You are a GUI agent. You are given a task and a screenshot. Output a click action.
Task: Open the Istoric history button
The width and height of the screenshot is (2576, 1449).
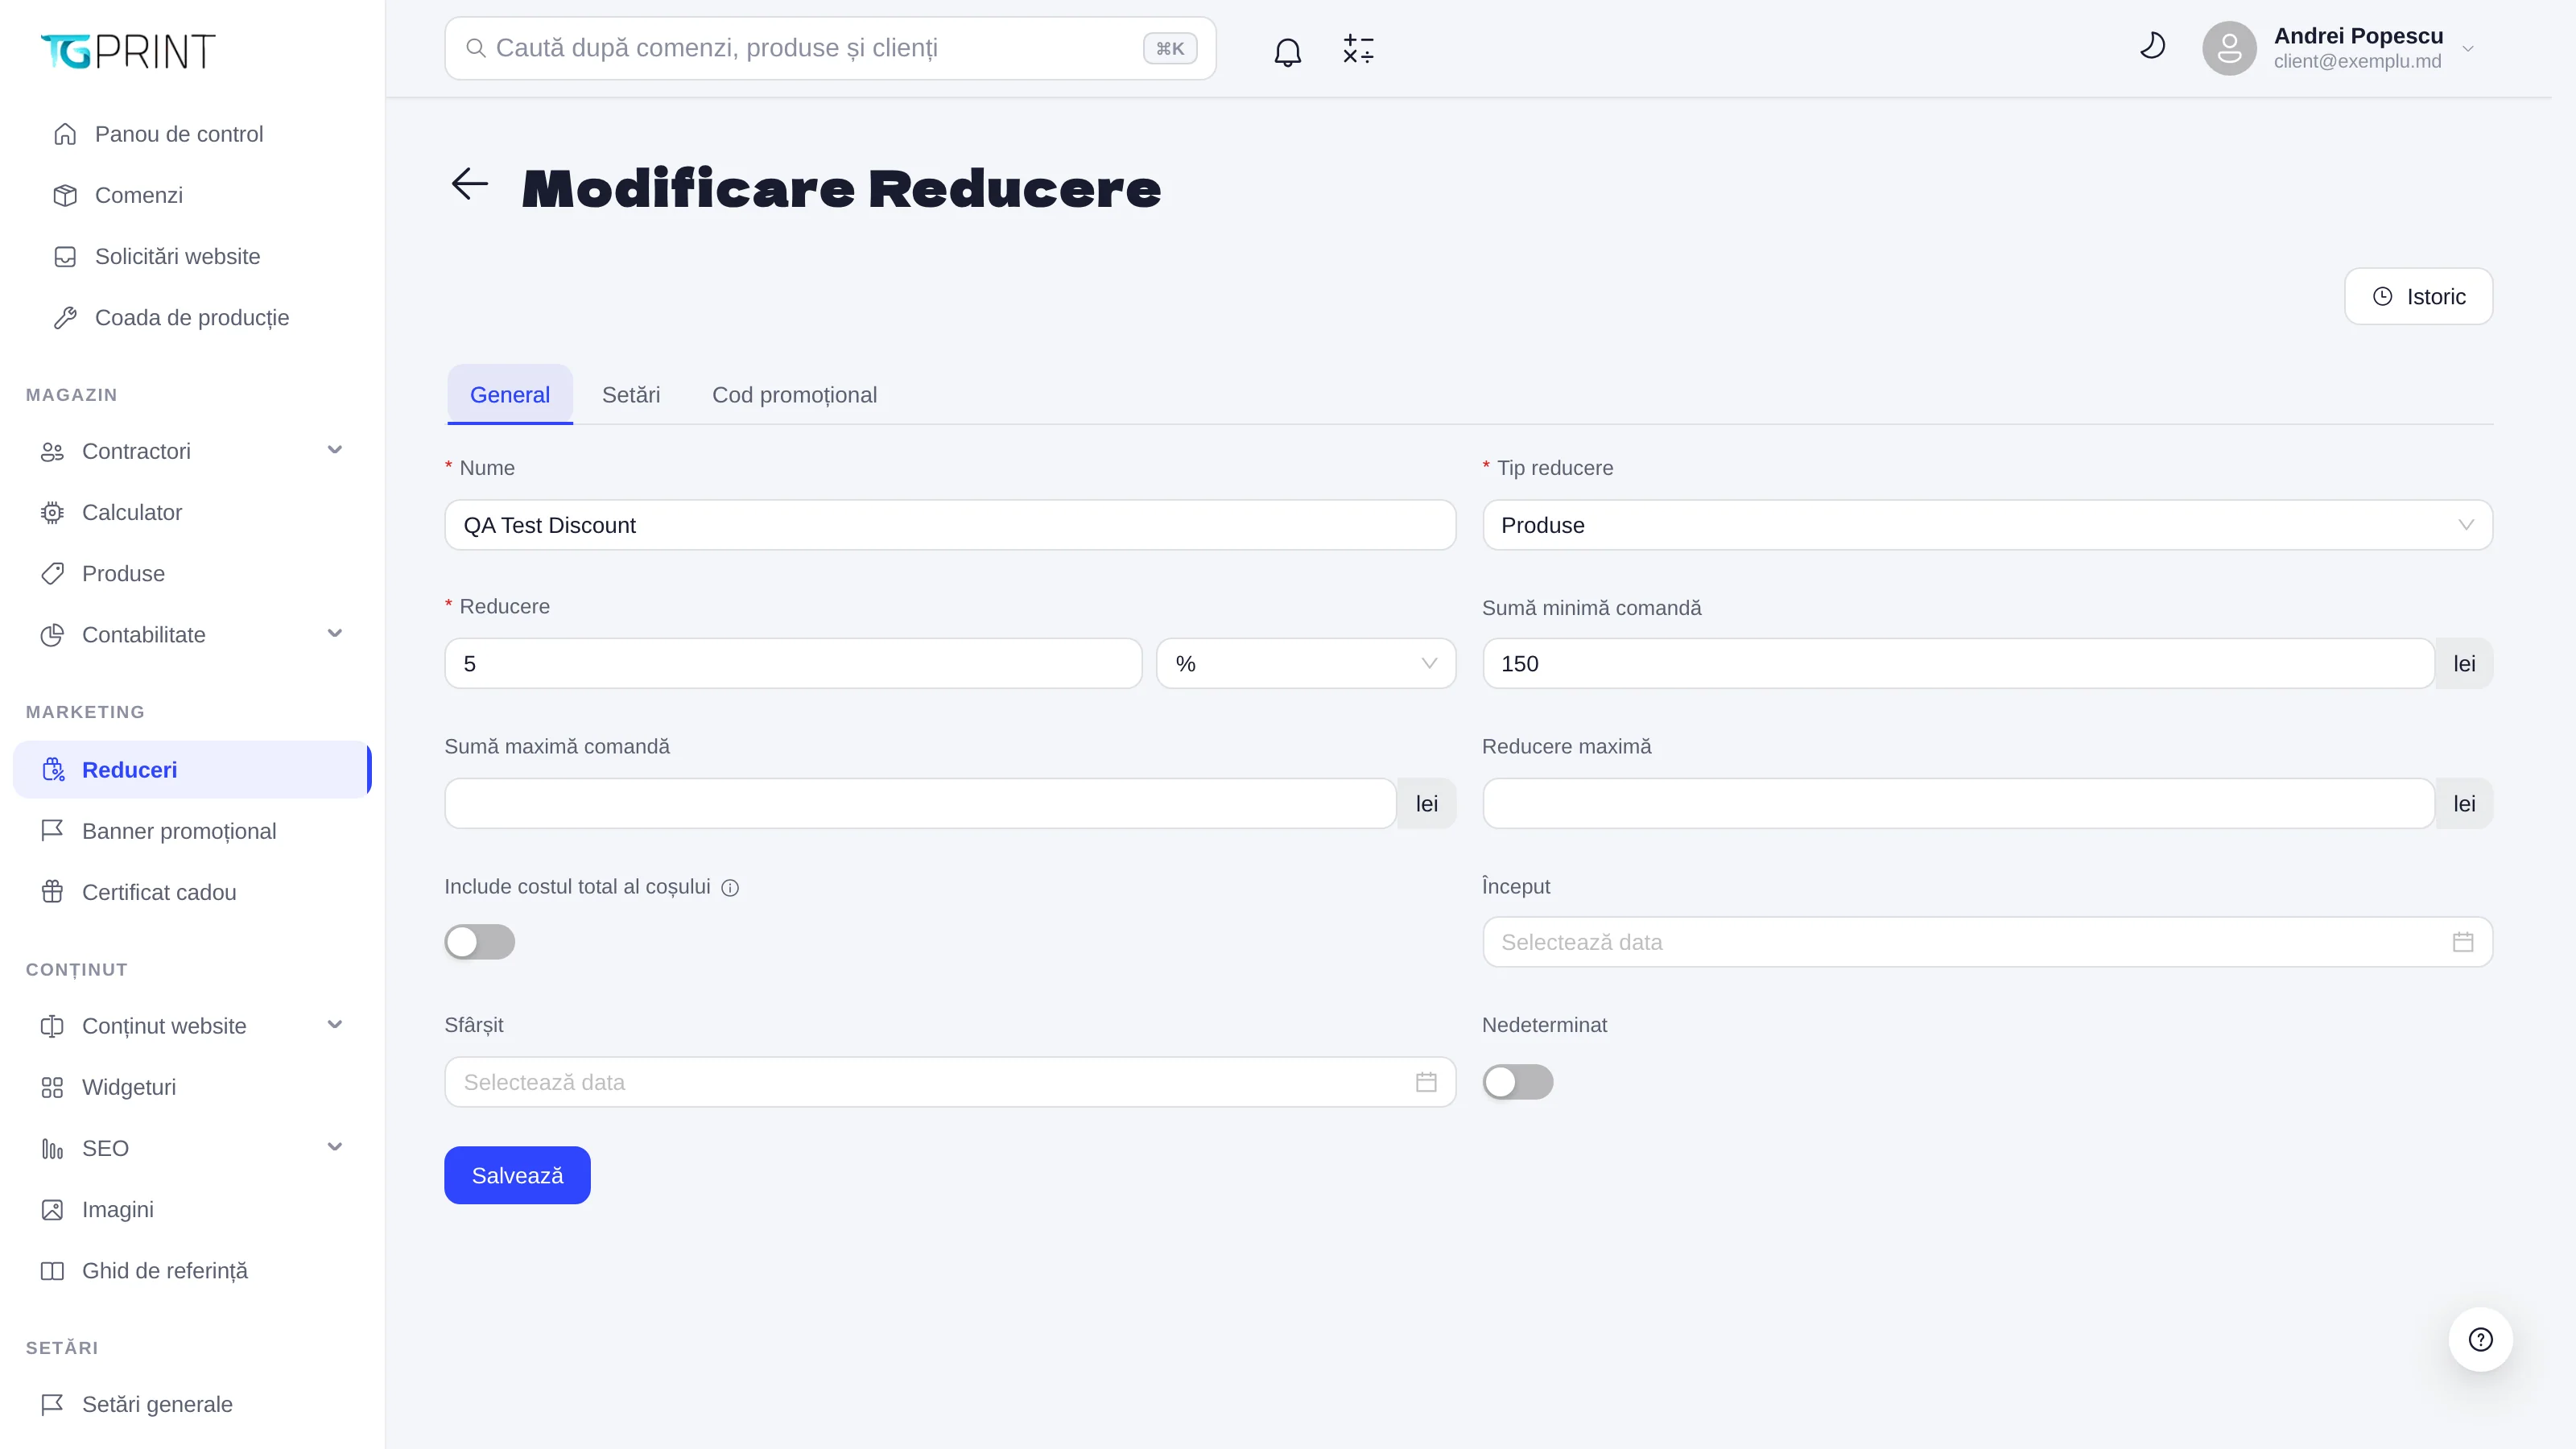click(x=2418, y=297)
